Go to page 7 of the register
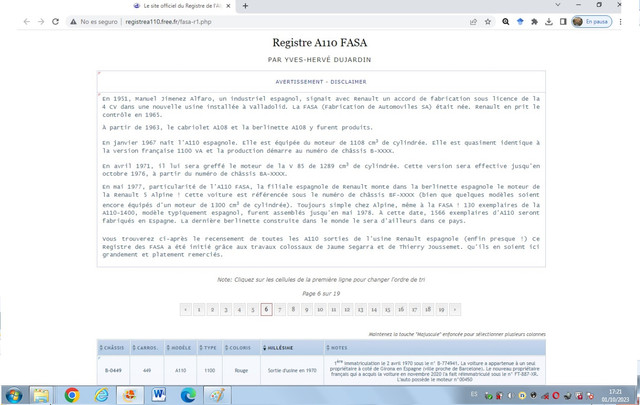640x405 pixels. 280,309
